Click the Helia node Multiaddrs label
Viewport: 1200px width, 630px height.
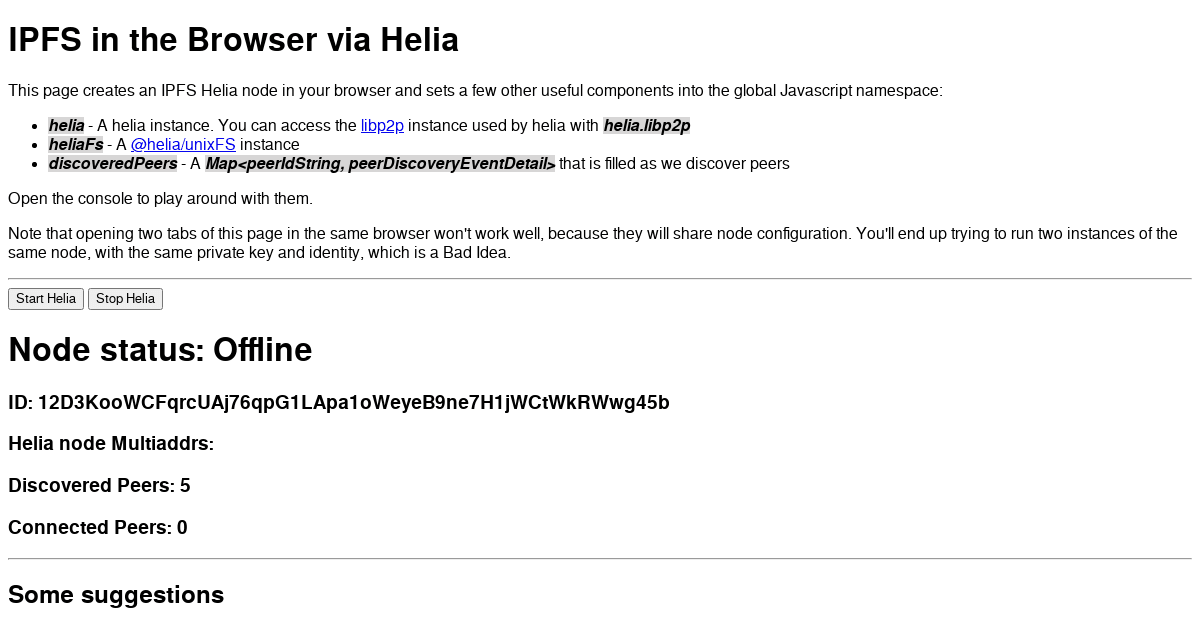pos(110,443)
